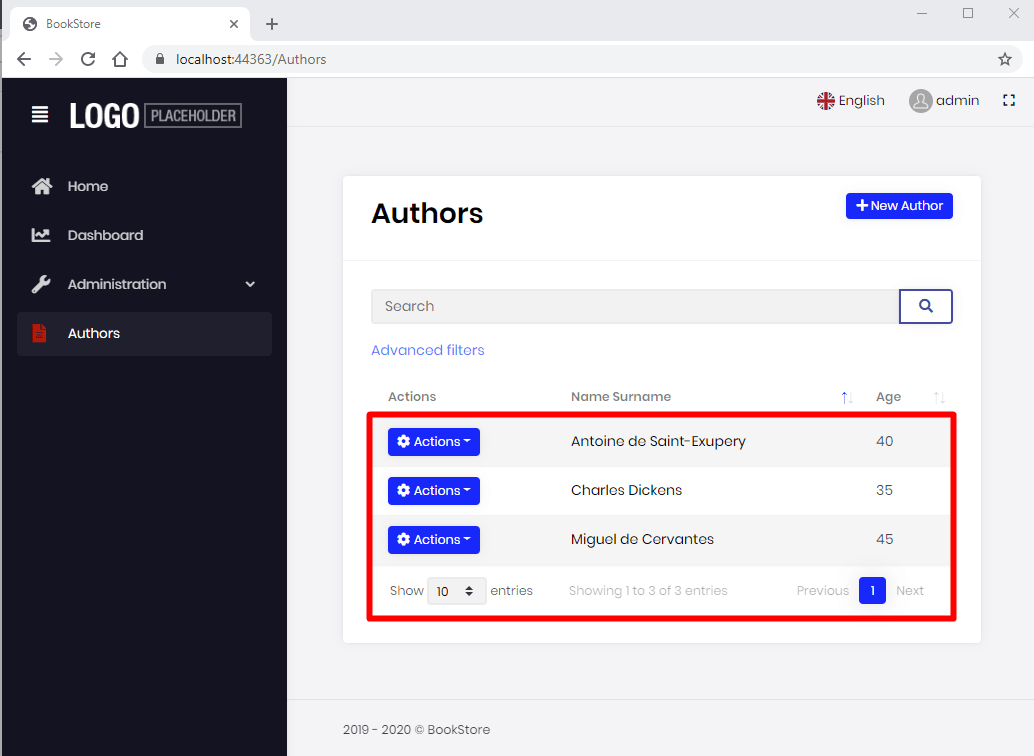Expand the Administration menu chevron

(250, 284)
